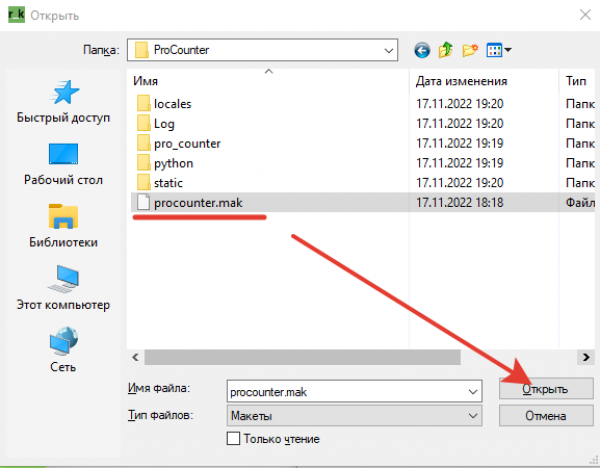This screenshot has height=468, width=600.
Task: Click date 17.11.2022 18:18 of procounter.mak
Action: point(460,202)
